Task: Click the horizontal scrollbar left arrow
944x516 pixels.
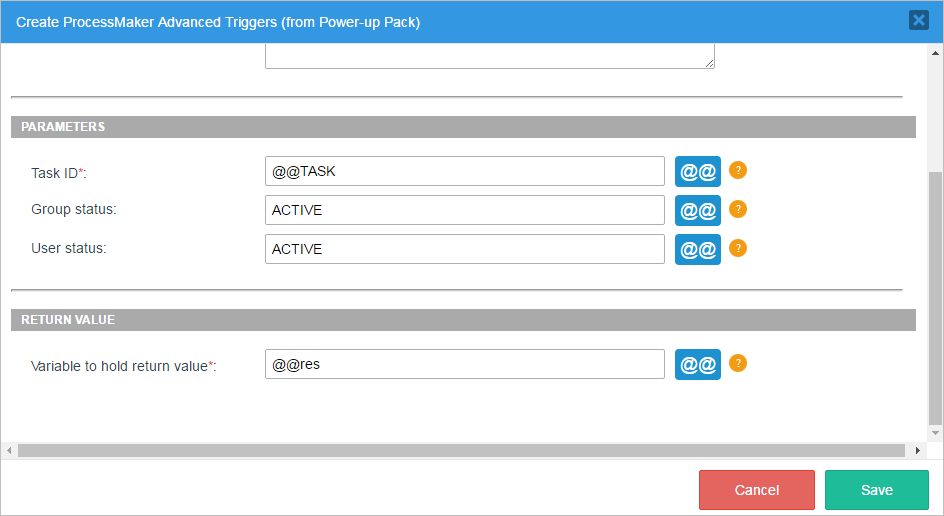Action: coord(9,451)
